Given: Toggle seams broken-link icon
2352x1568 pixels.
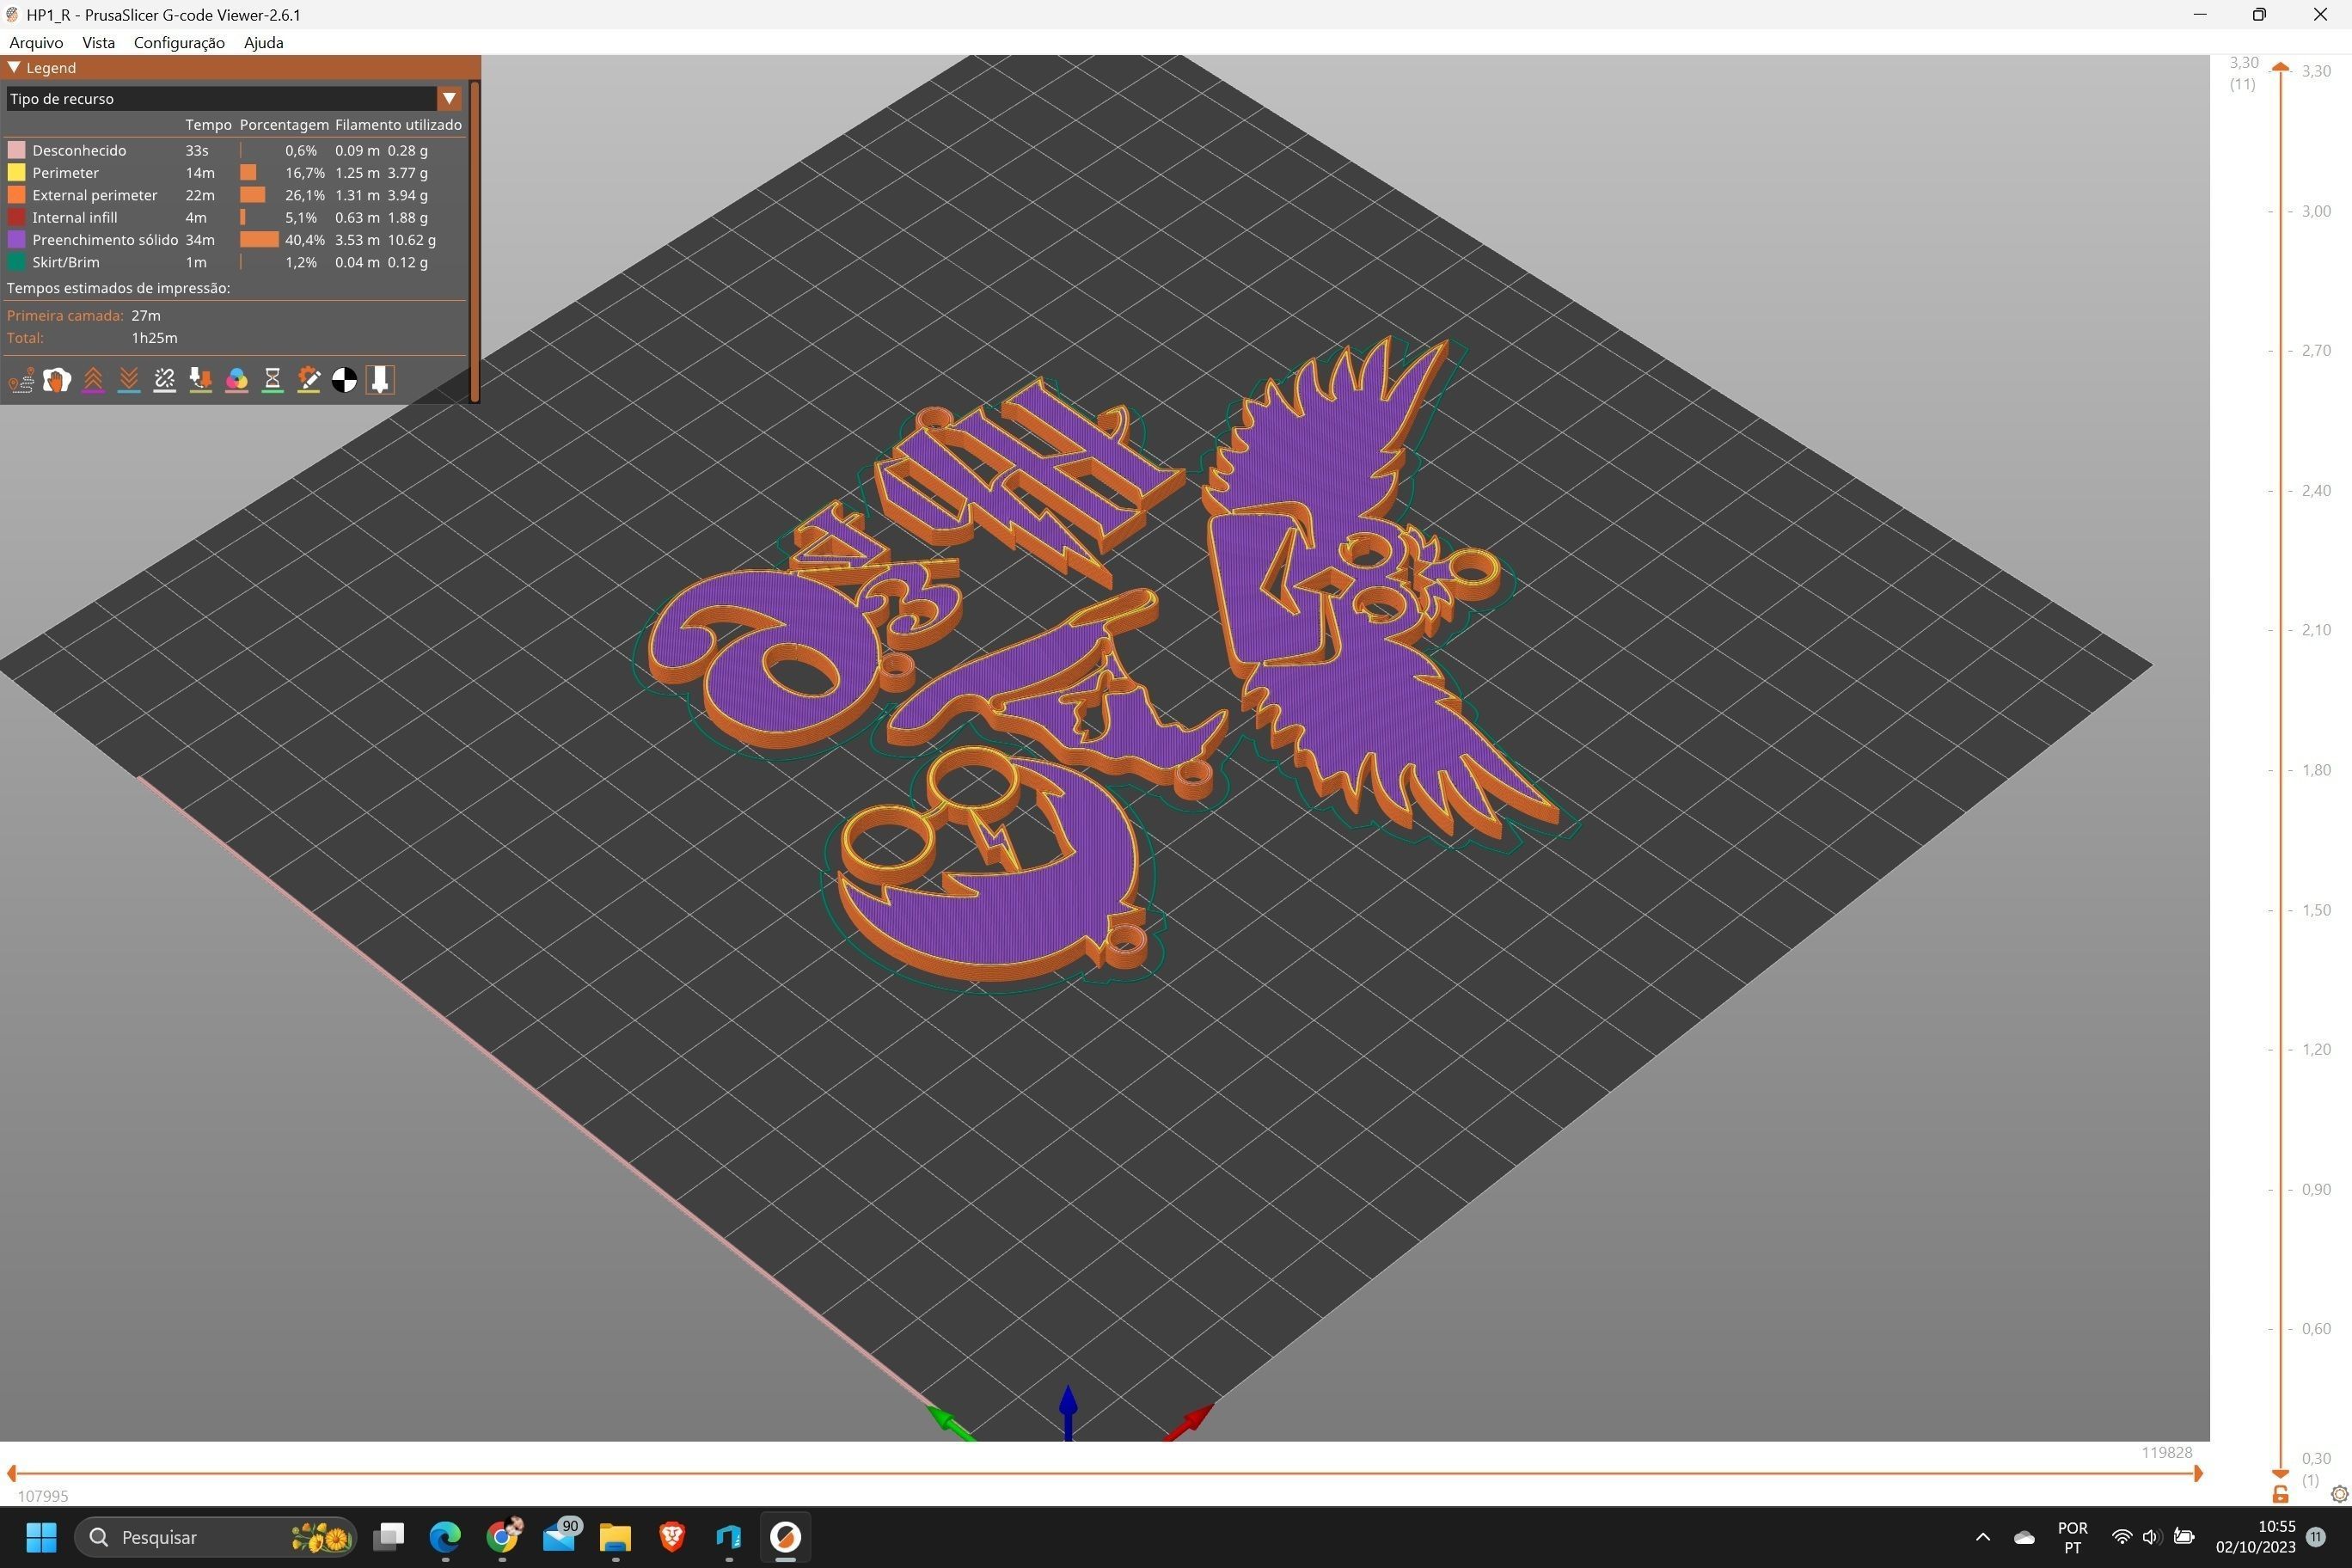Looking at the screenshot, I should 165,380.
